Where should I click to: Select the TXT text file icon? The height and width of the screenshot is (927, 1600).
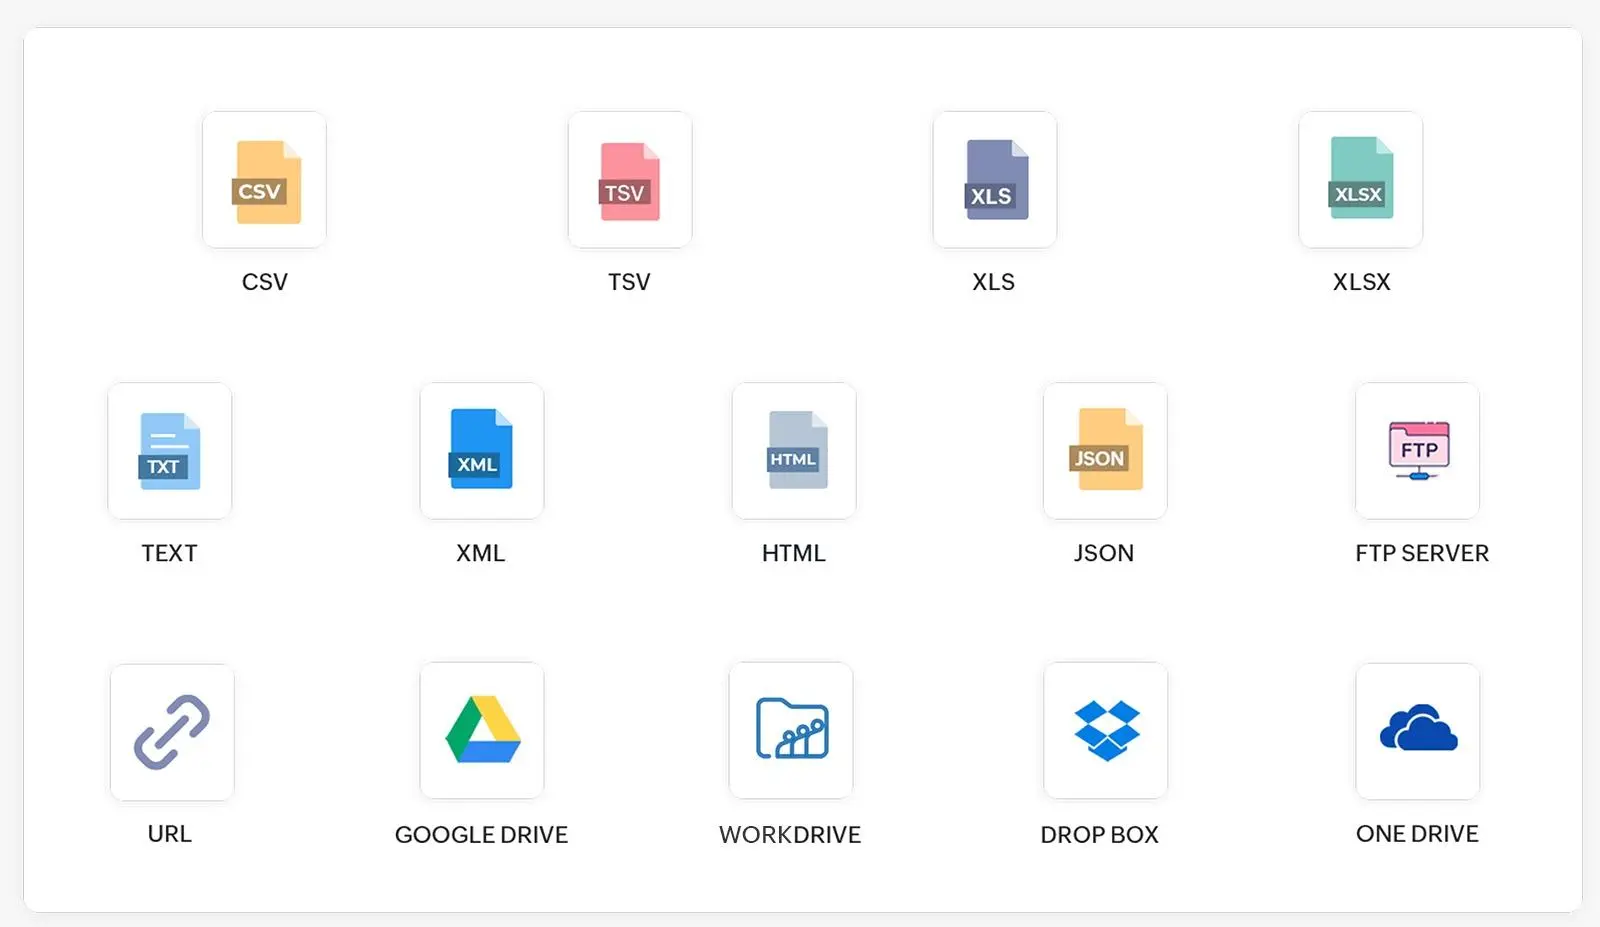(170, 451)
